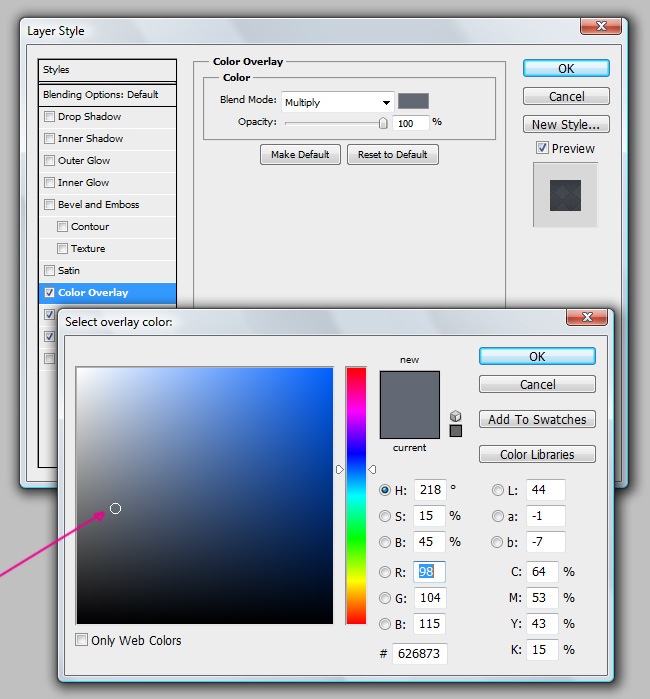Click the K black percentage field
650x699 pixels.
[x=542, y=650]
